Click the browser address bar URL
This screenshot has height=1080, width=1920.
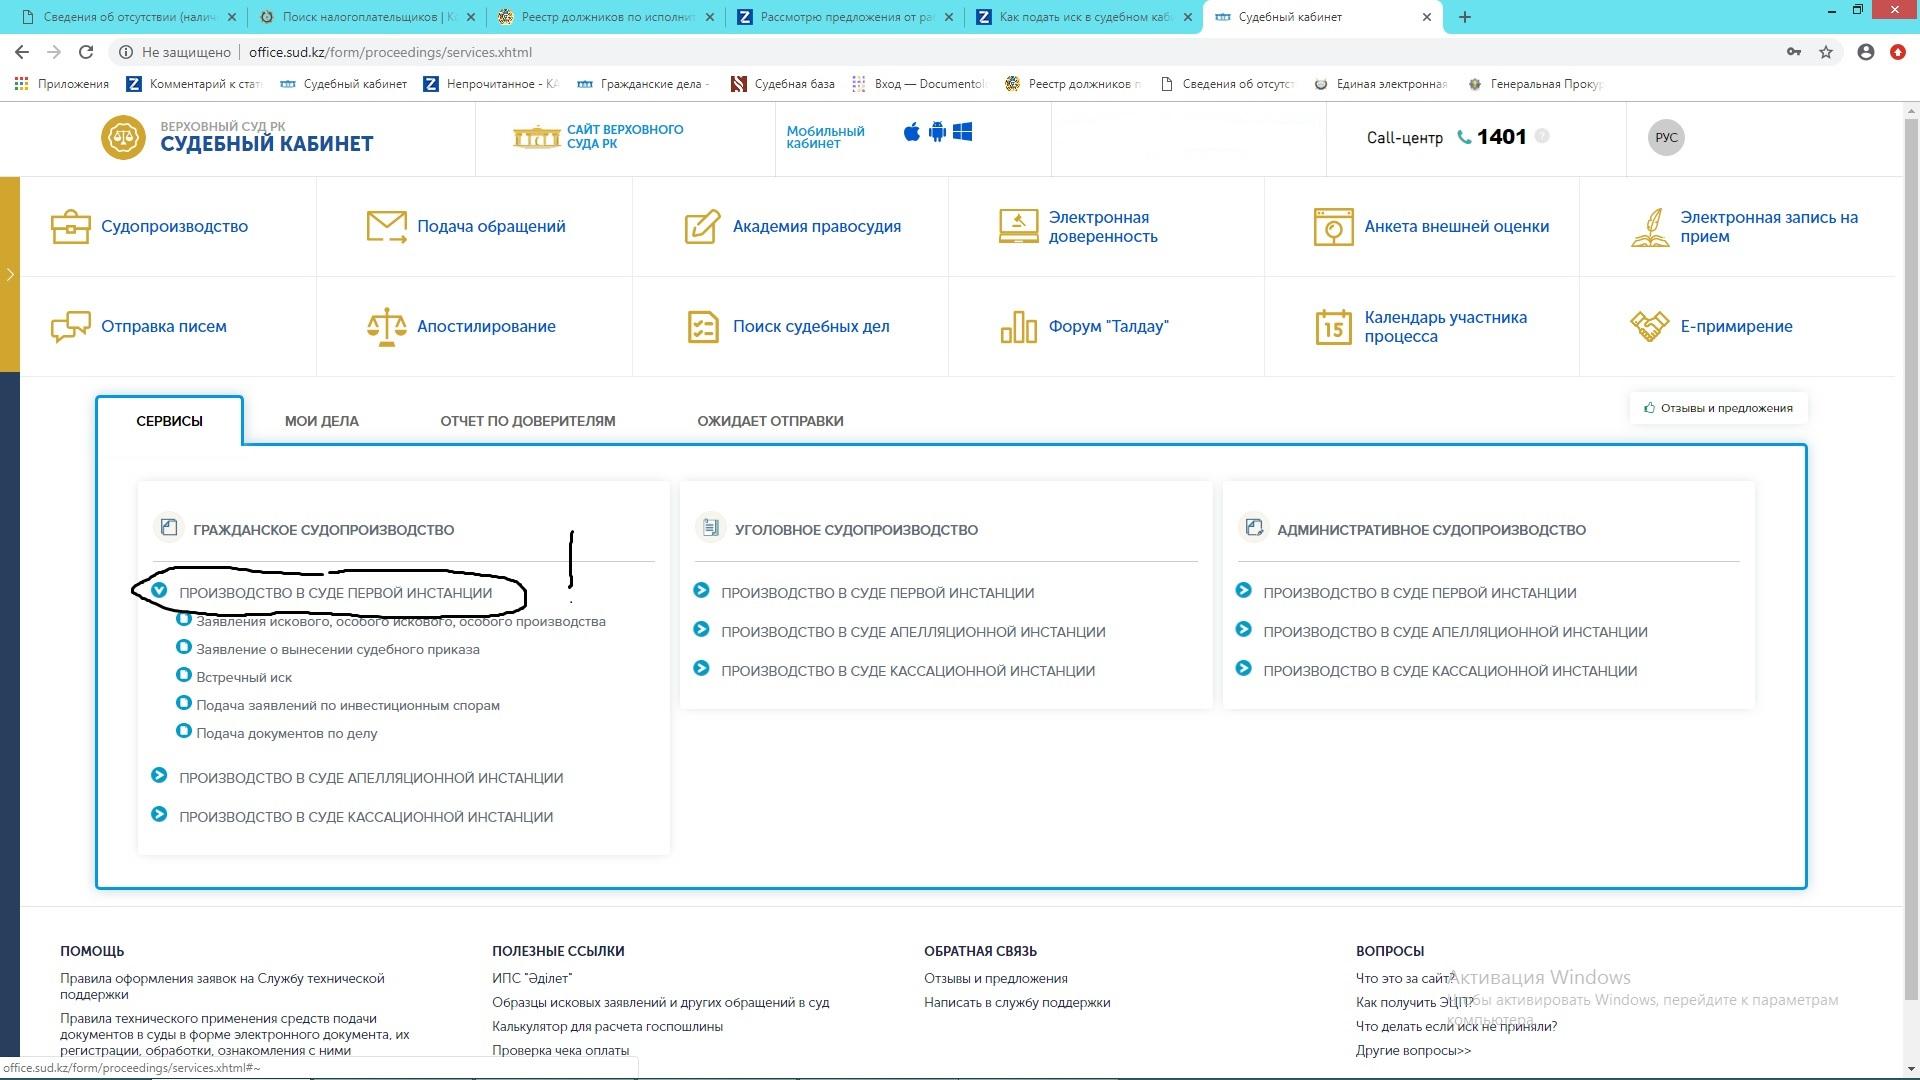(x=390, y=52)
